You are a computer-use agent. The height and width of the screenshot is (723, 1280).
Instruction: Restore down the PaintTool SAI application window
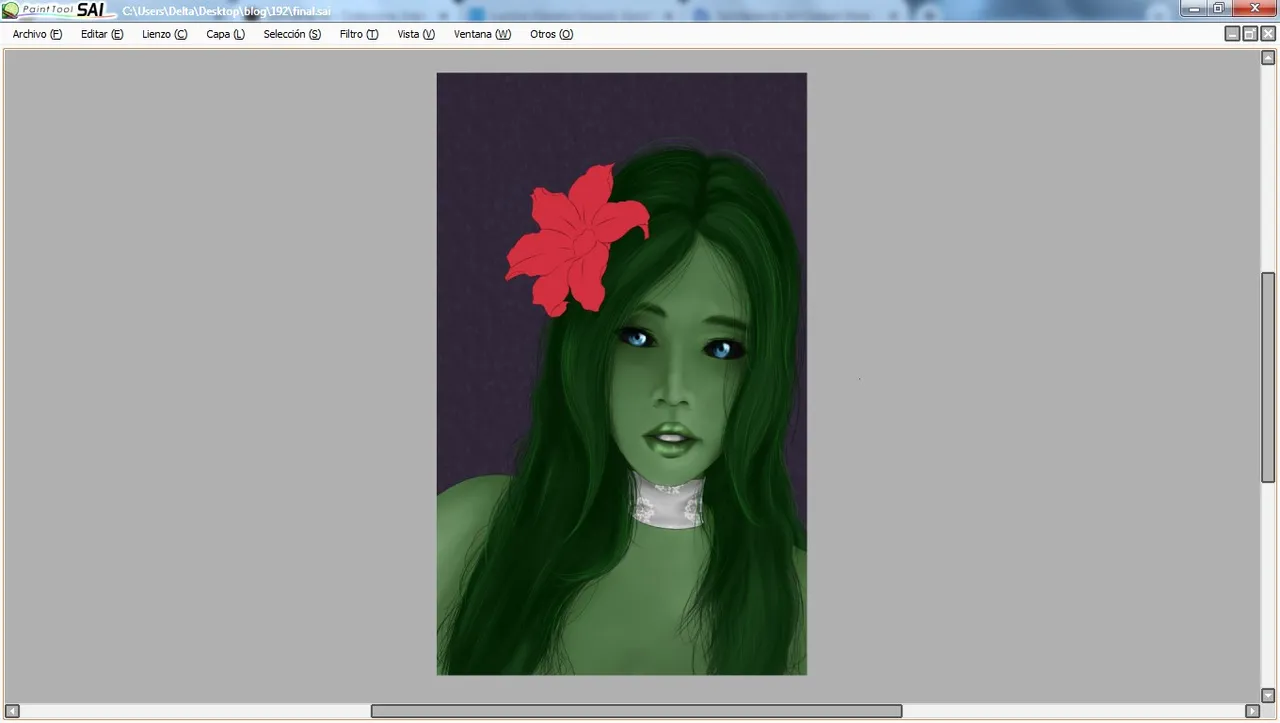1219,9
